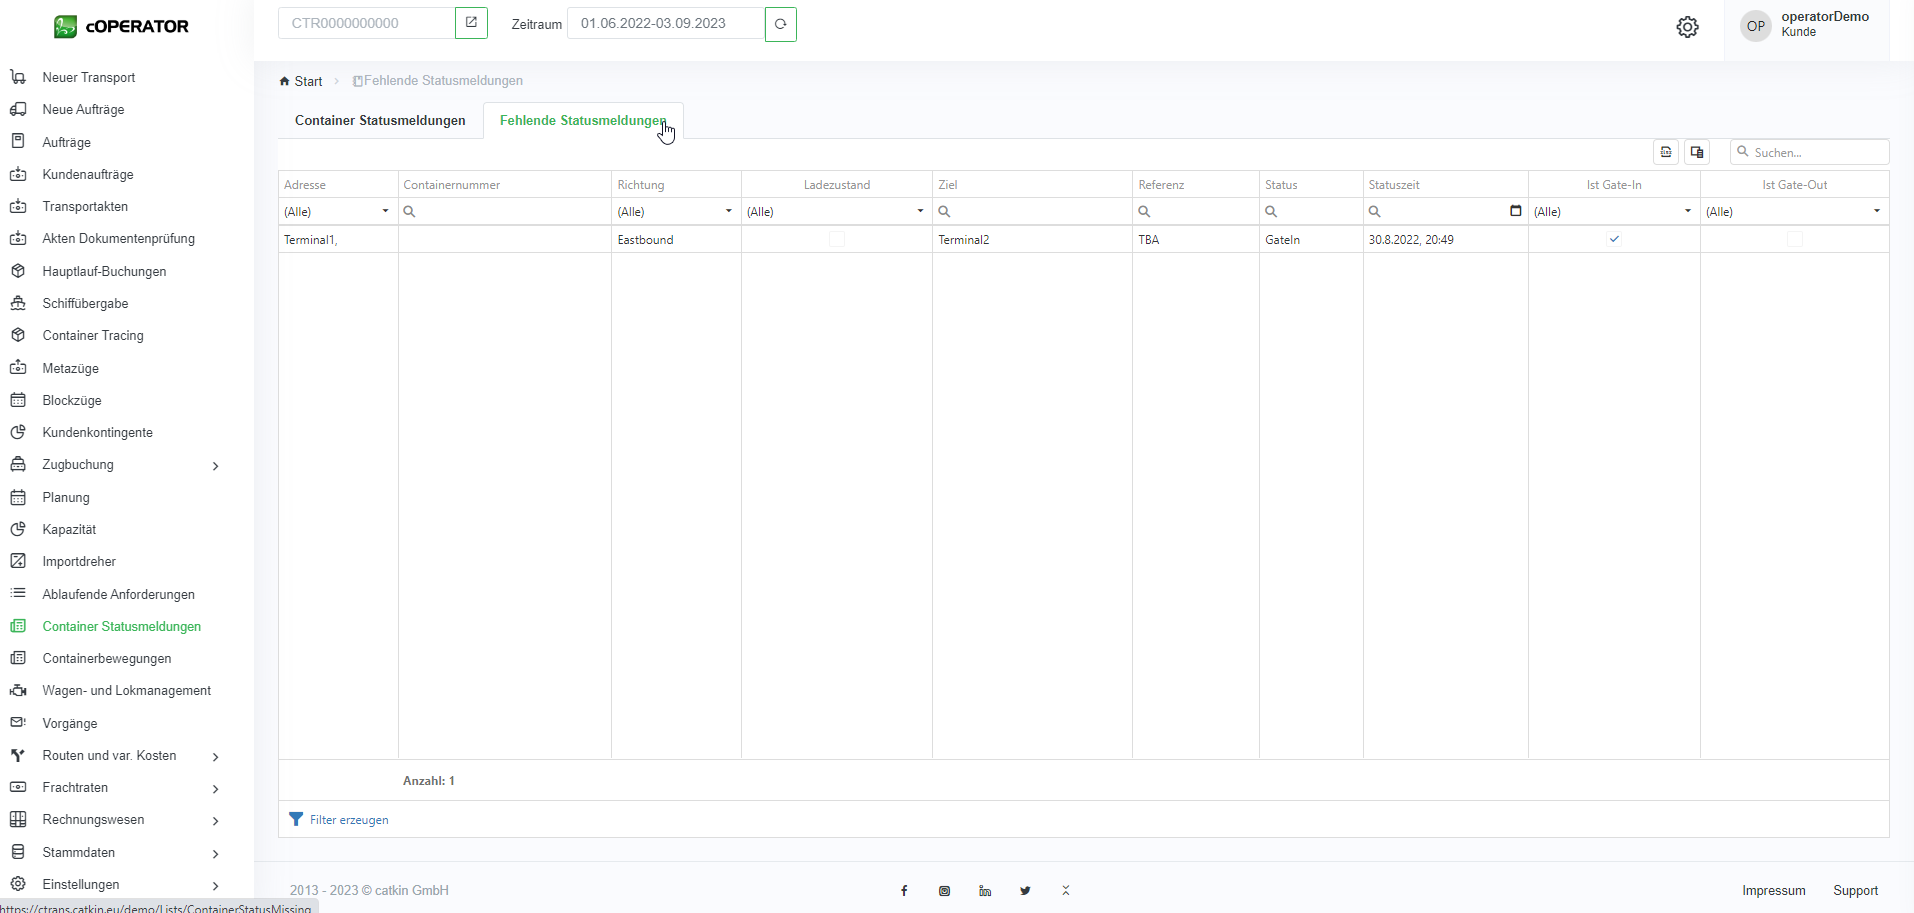Click the export table icon

coord(1666,152)
